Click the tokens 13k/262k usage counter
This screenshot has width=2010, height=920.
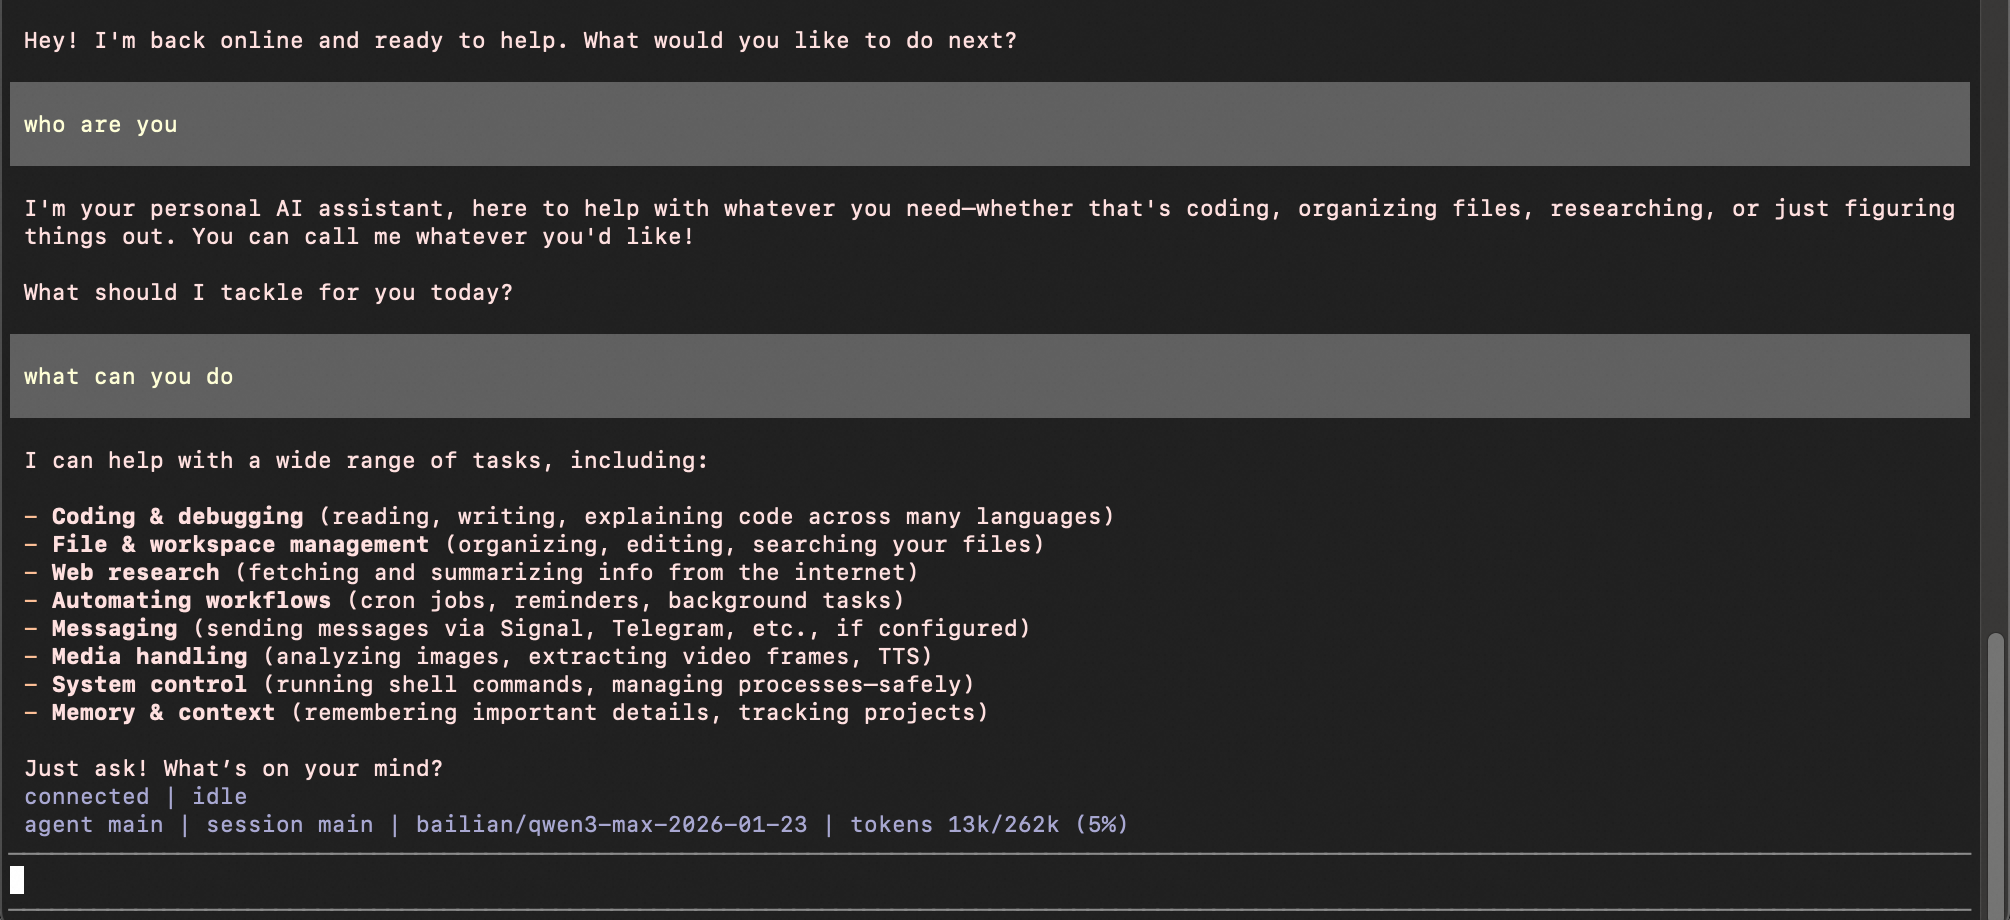988,825
